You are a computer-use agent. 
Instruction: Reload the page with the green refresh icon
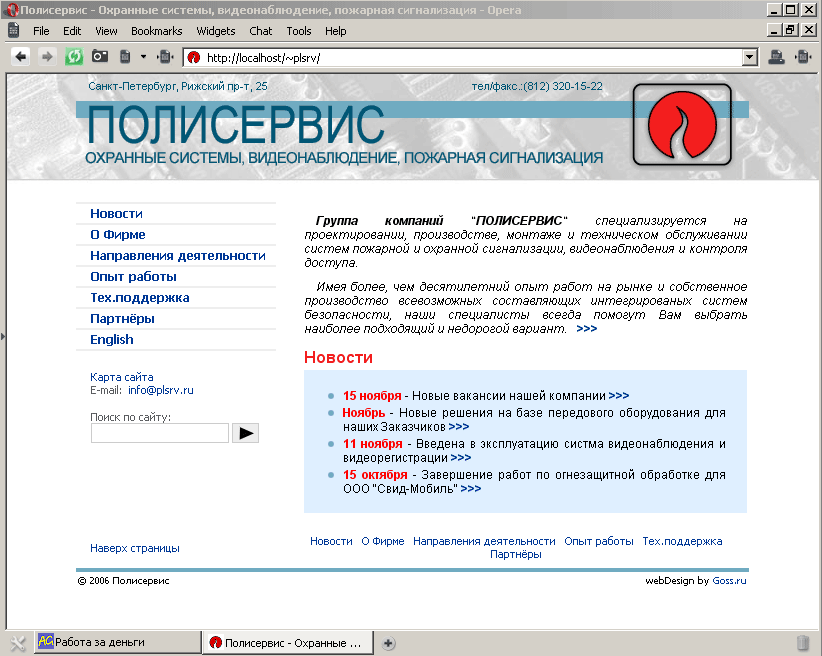pos(74,57)
